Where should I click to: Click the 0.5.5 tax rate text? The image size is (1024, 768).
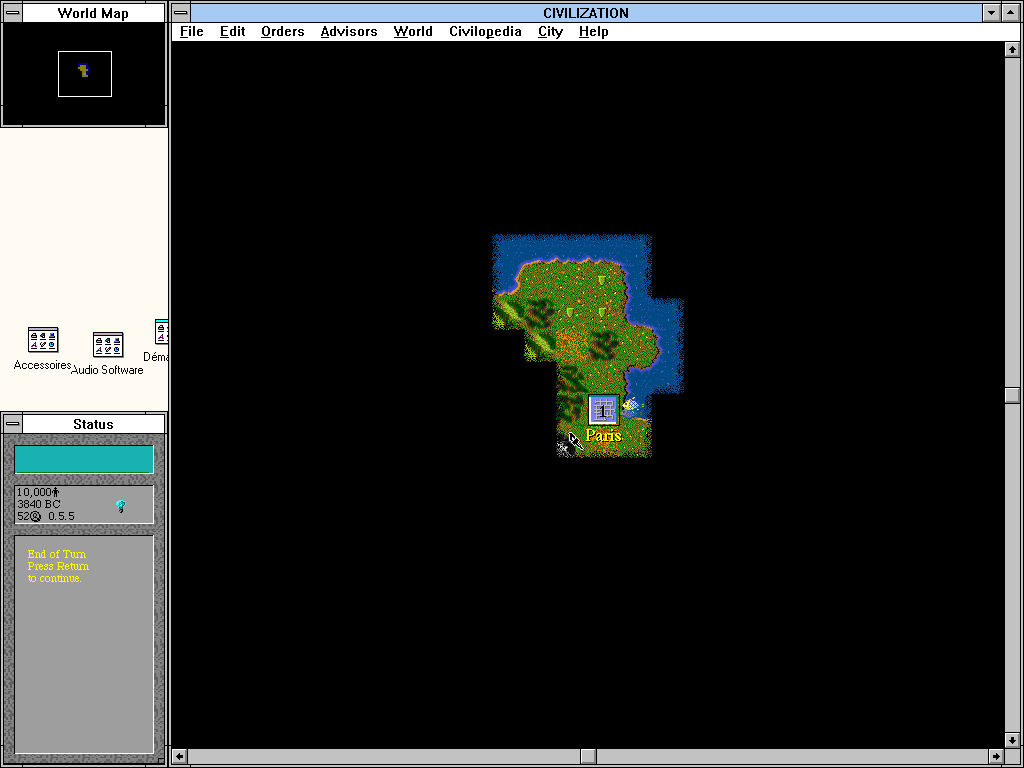[x=61, y=516]
